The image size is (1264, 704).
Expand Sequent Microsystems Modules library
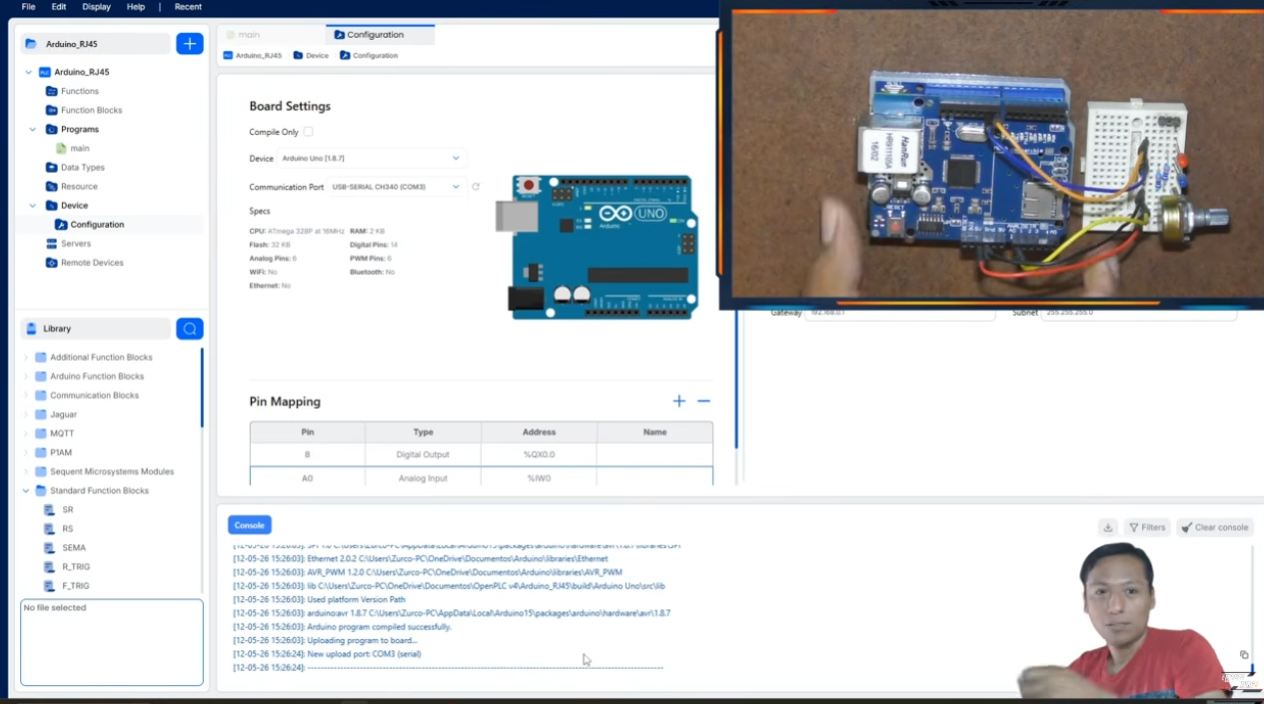click(26, 471)
